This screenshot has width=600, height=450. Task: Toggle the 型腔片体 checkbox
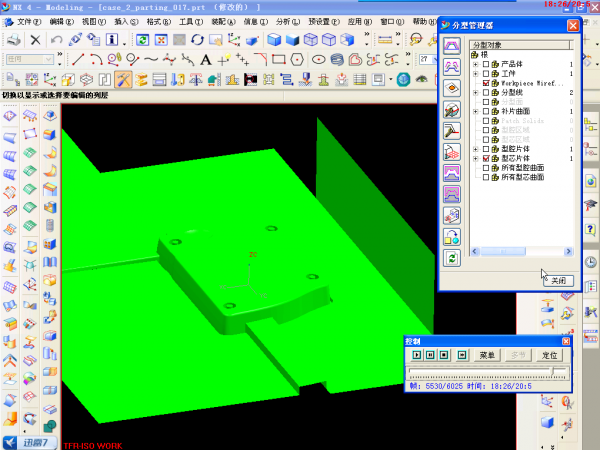coord(486,149)
